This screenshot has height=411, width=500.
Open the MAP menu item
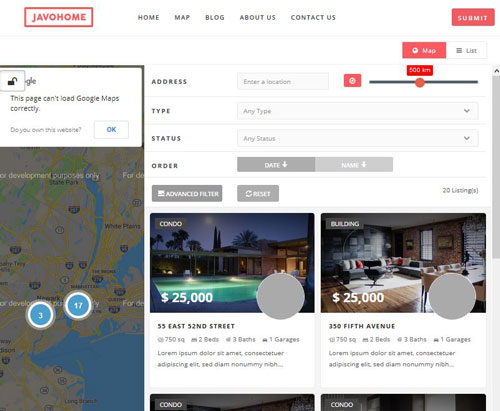pyautogui.click(x=182, y=18)
